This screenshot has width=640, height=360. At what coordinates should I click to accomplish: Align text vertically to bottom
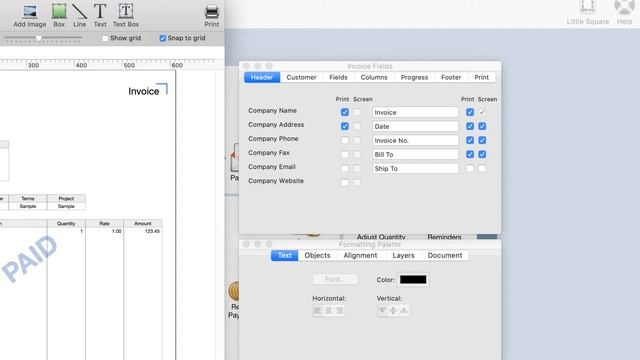click(x=404, y=311)
